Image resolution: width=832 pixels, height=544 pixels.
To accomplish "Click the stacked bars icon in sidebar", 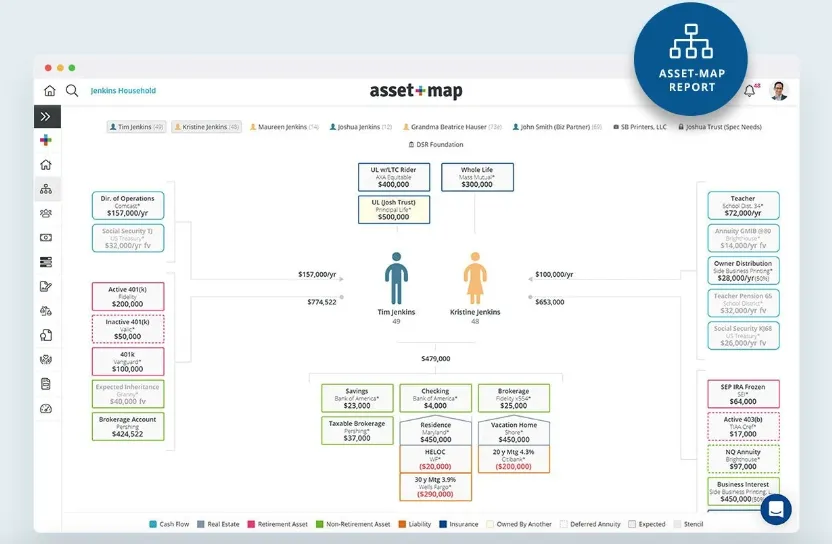I will [46, 262].
